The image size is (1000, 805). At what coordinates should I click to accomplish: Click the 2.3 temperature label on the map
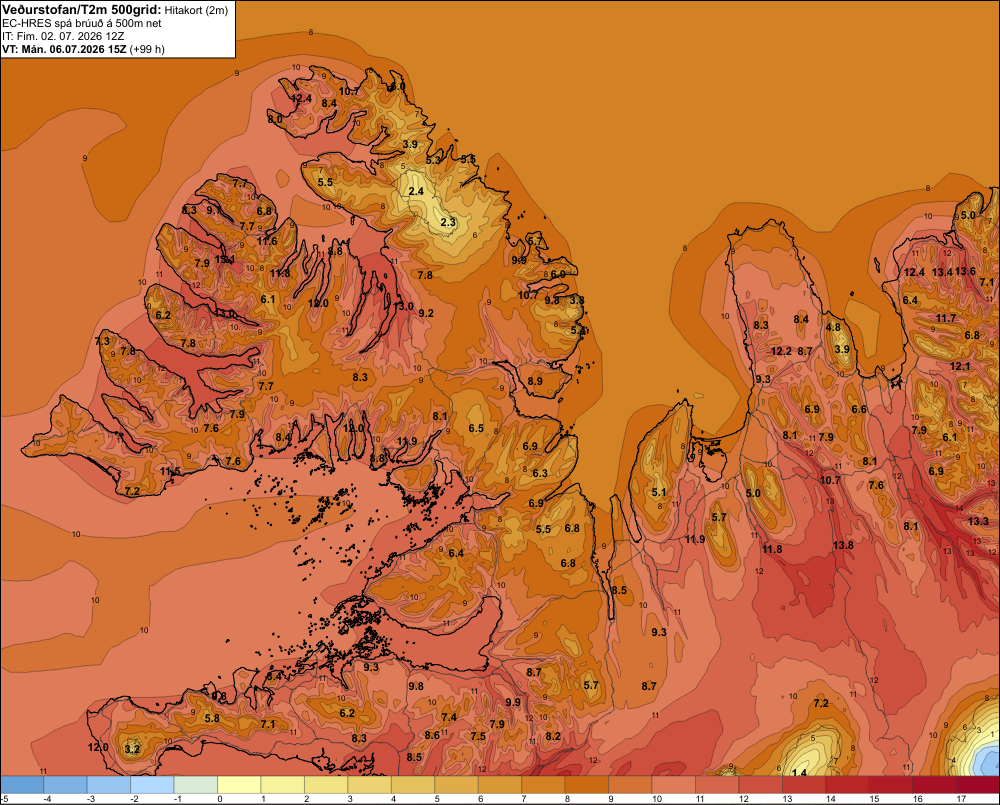click(448, 222)
